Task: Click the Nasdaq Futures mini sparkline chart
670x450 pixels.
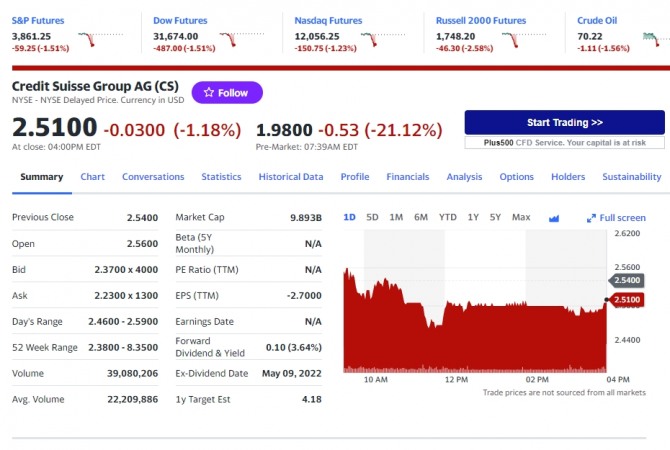Action: (373, 40)
